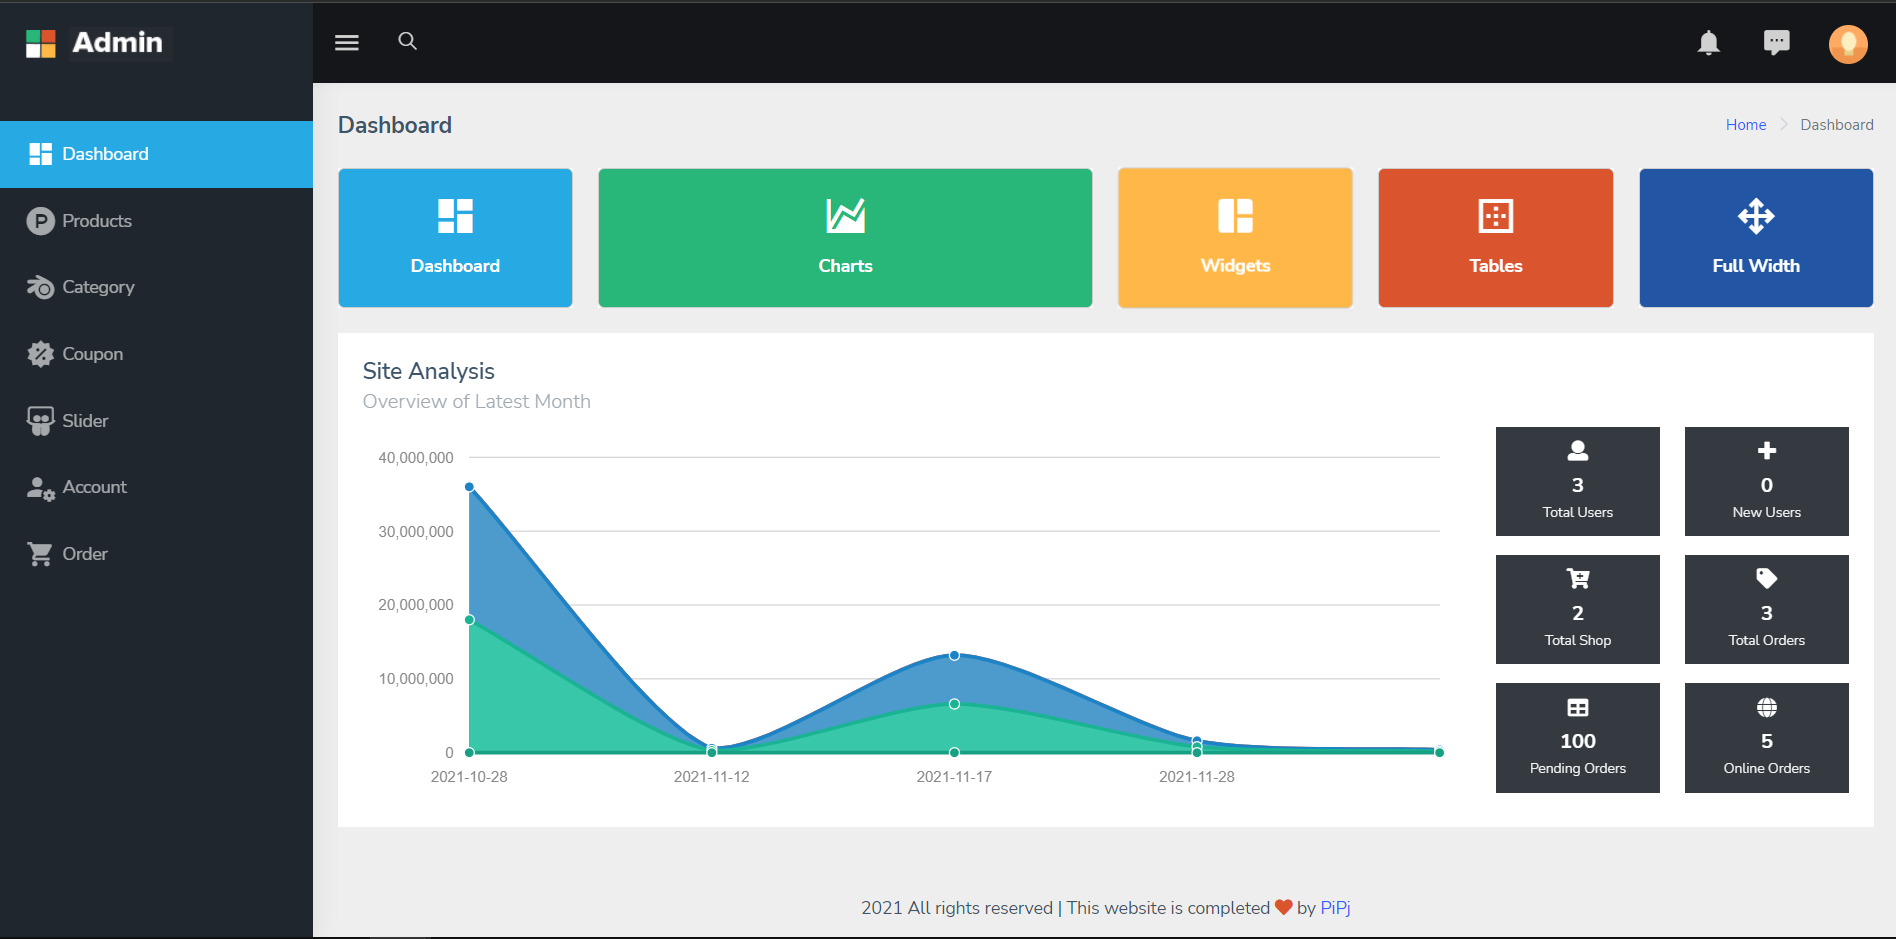Follow the PiPj footer link

1335,908
